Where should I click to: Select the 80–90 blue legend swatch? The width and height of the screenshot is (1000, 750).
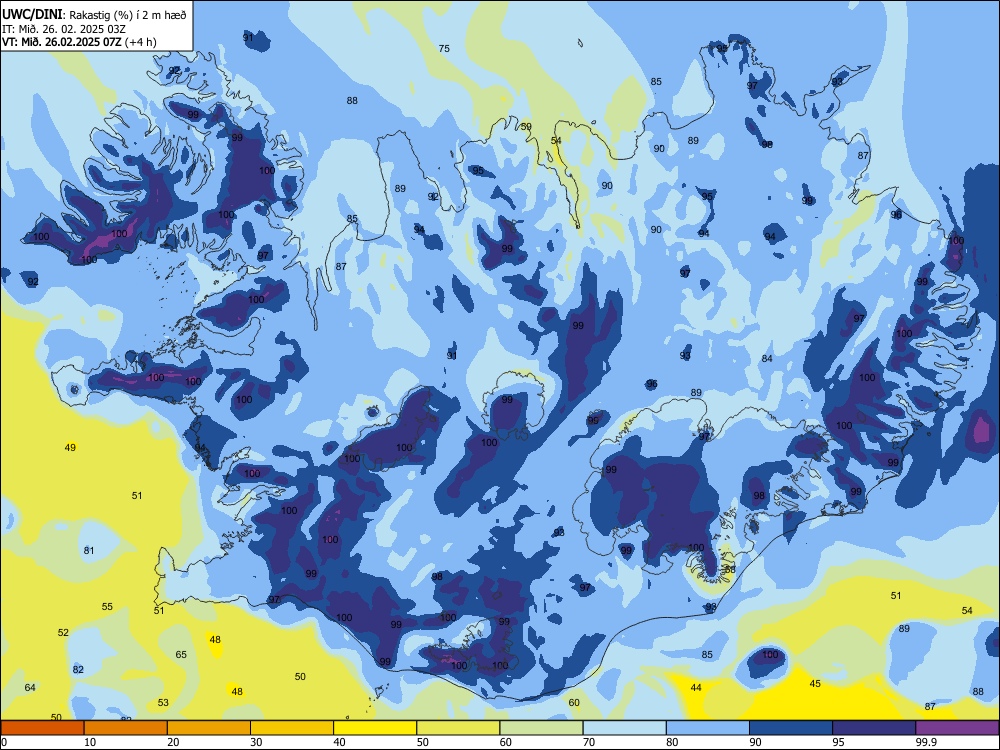[x=708, y=728]
